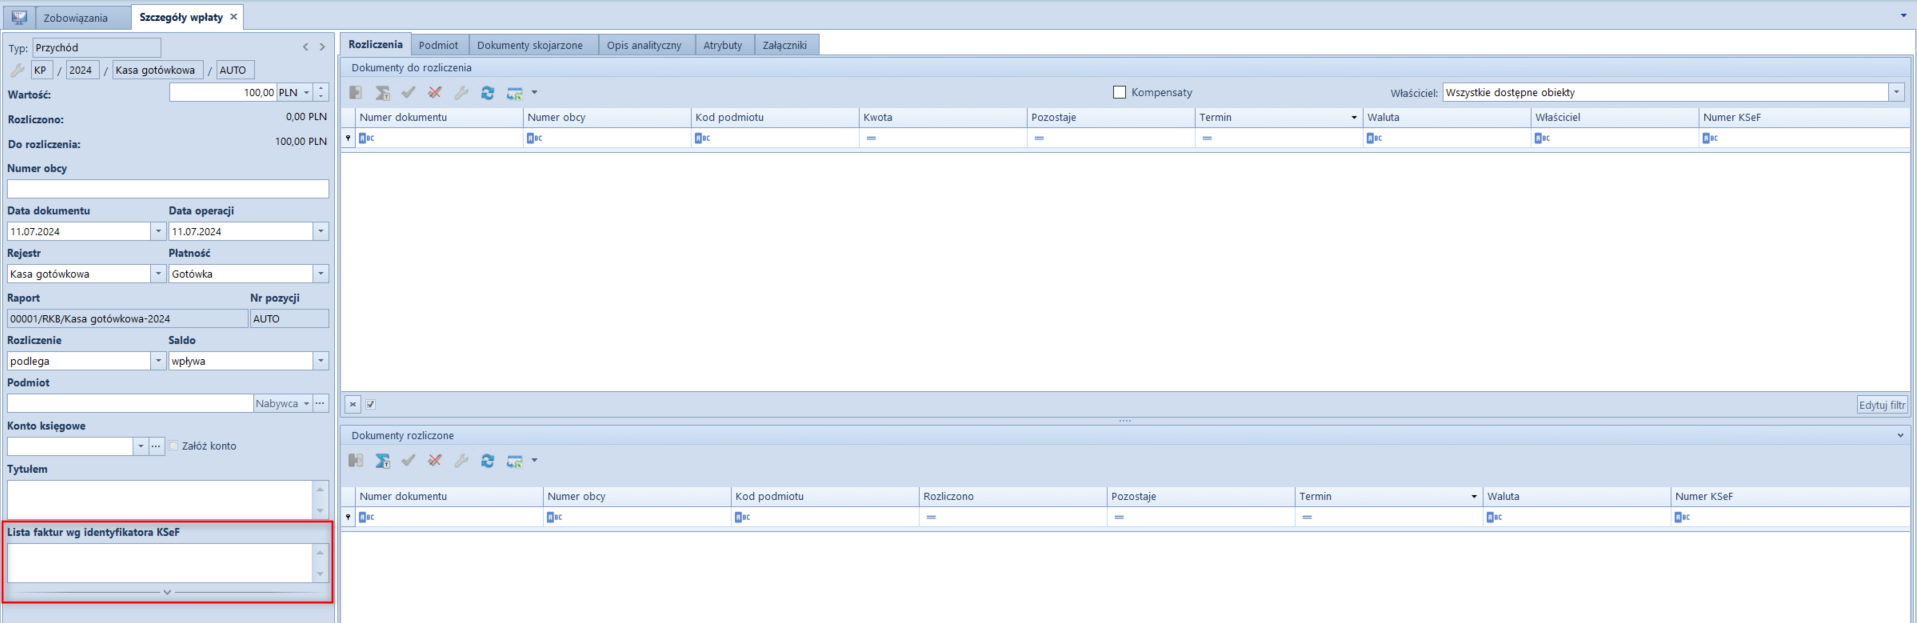Image resolution: width=1917 pixels, height=623 pixels.
Task: Open the Opis analityczny tab
Action: 643,45
